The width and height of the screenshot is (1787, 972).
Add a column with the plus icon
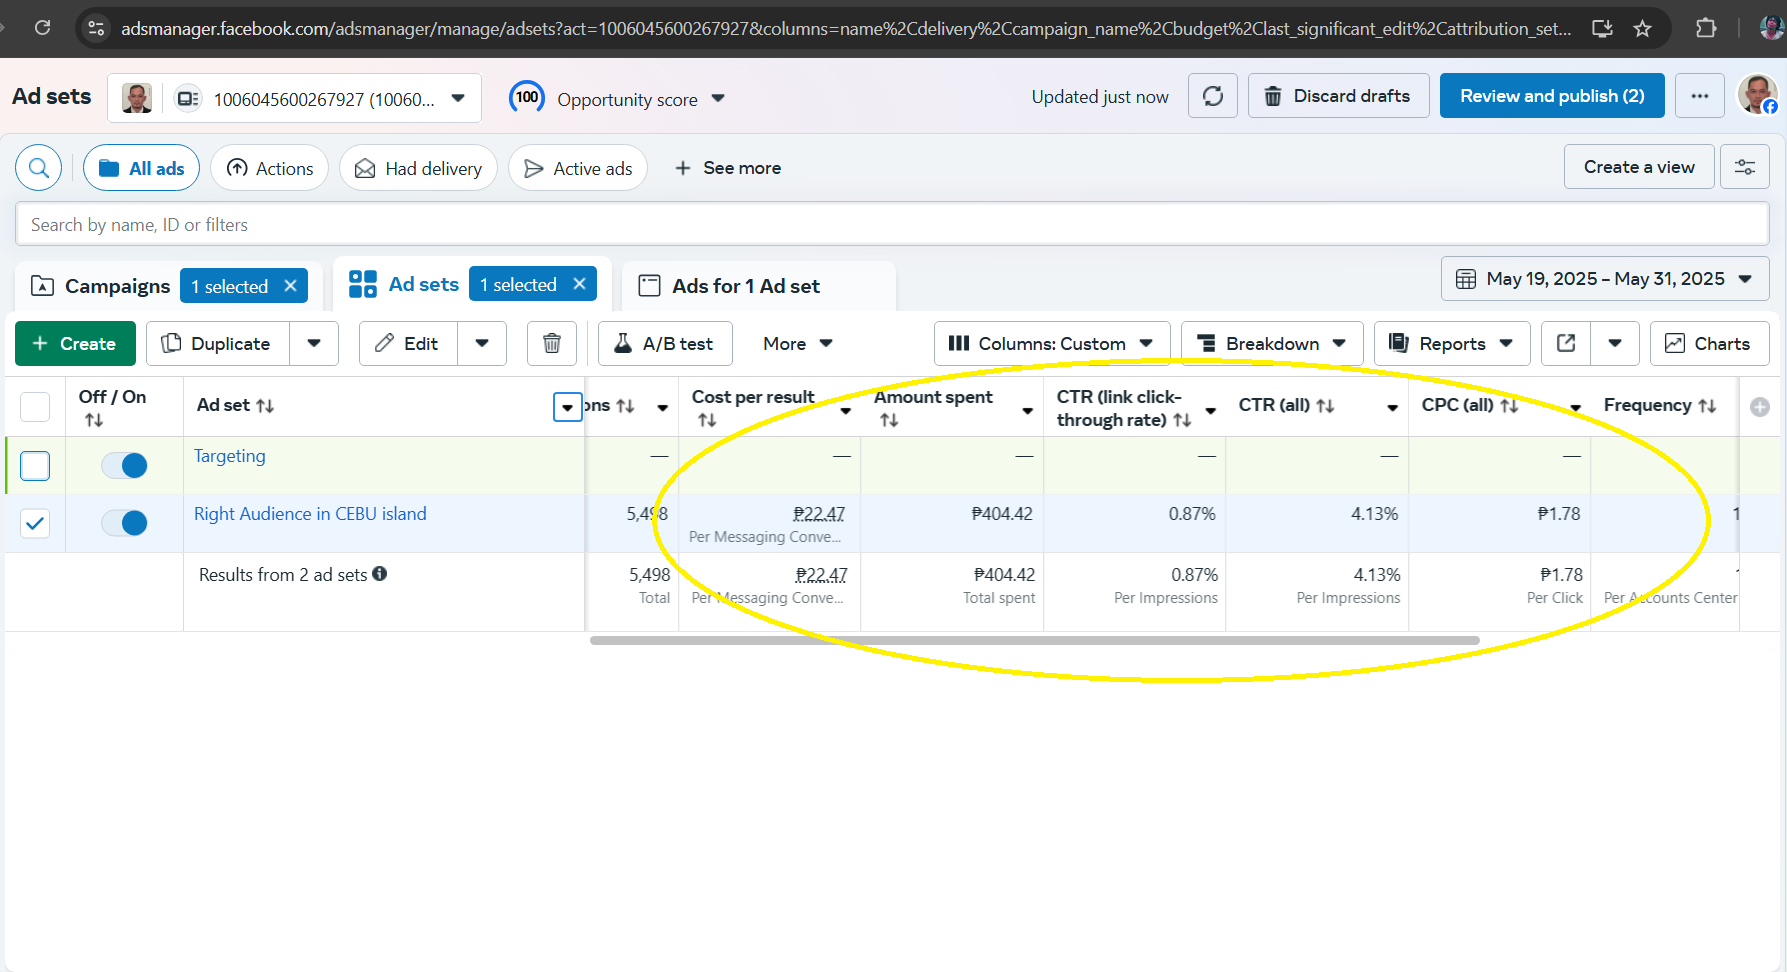coord(1760,406)
